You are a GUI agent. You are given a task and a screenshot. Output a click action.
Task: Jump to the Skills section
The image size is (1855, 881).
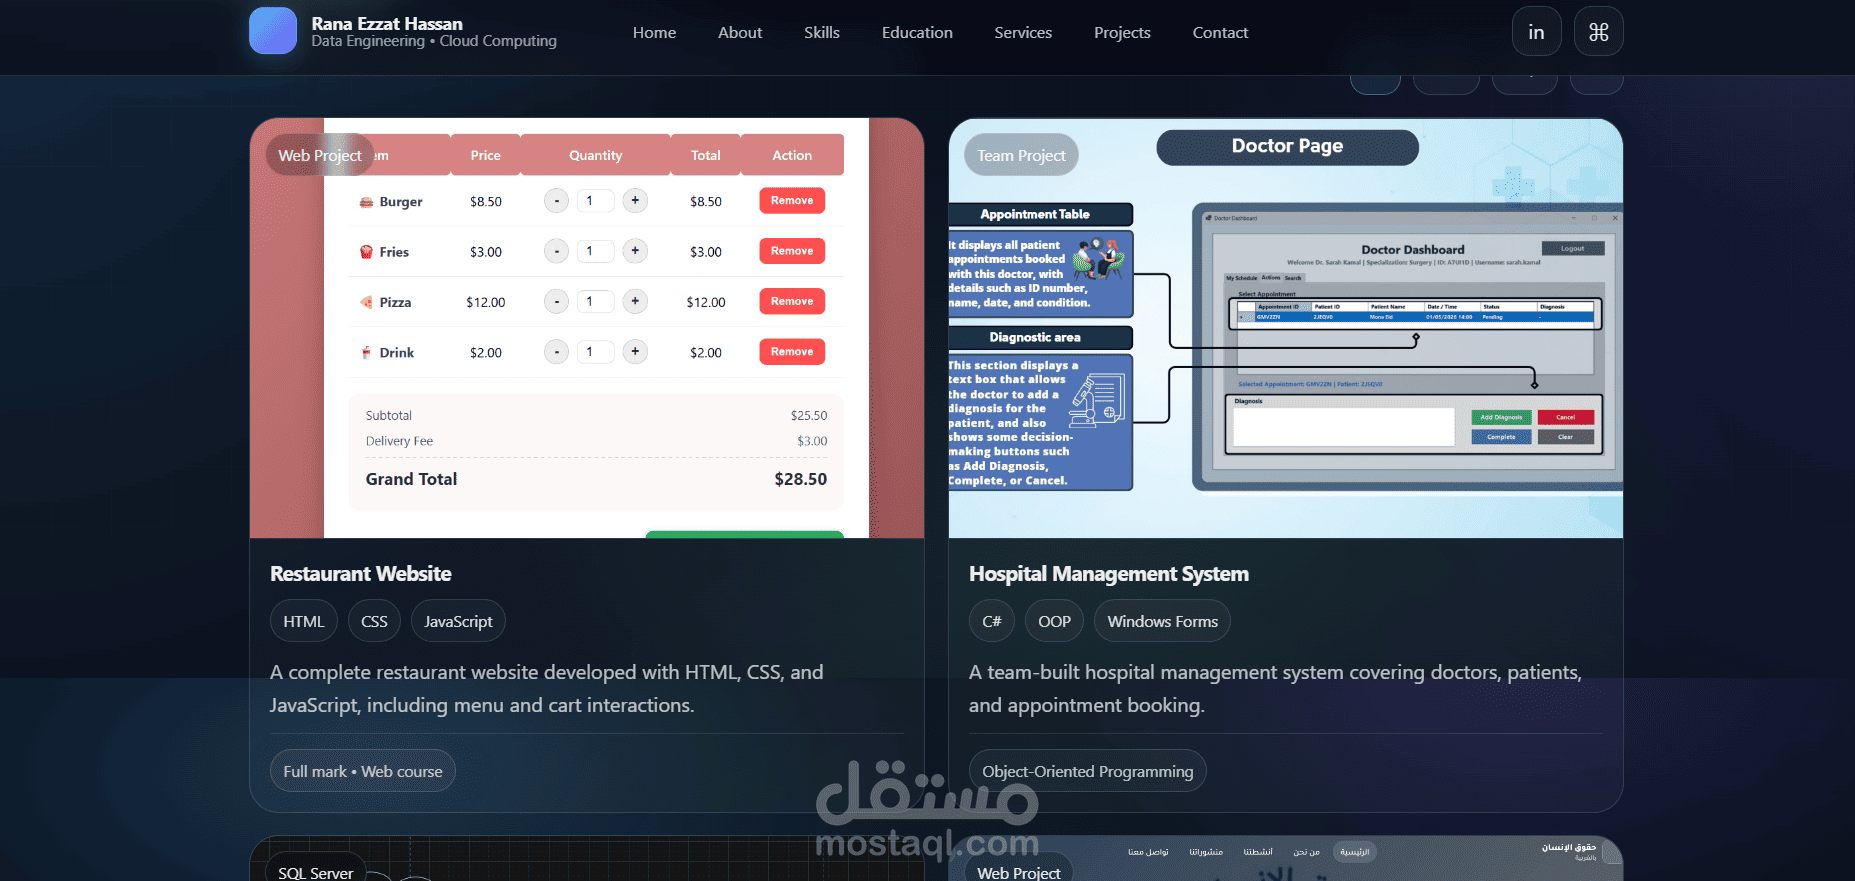[x=822, y=32]
